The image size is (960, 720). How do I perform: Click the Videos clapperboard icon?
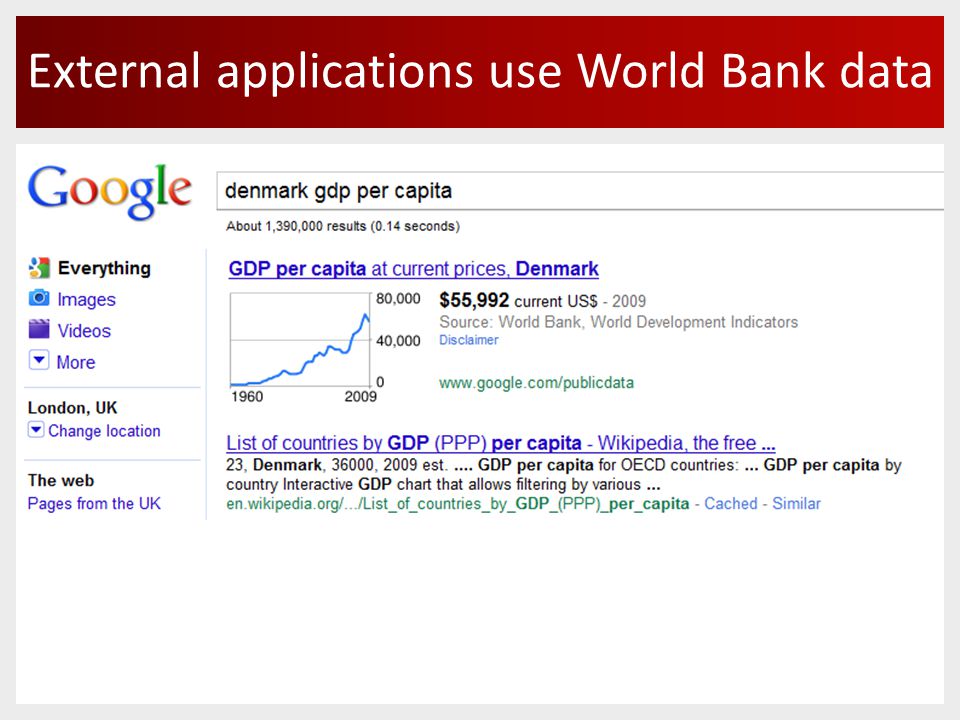point(39,329)
